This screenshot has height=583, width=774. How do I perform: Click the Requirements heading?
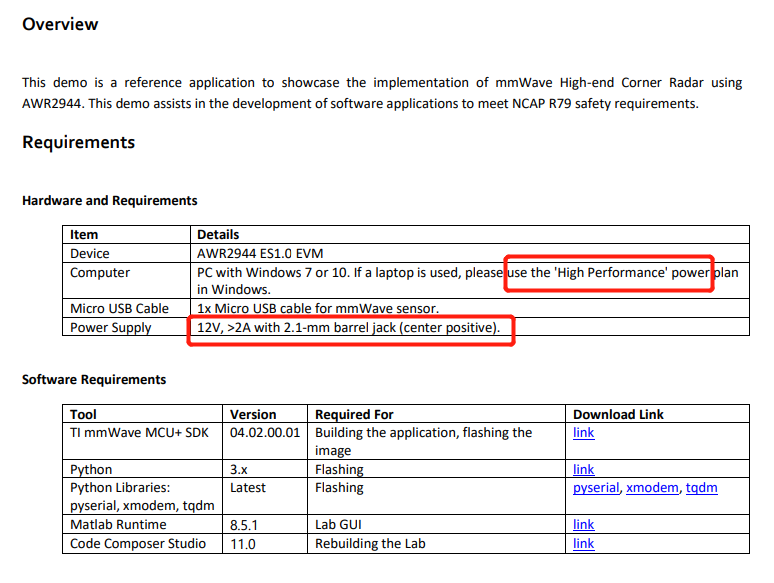coord(78,142)
